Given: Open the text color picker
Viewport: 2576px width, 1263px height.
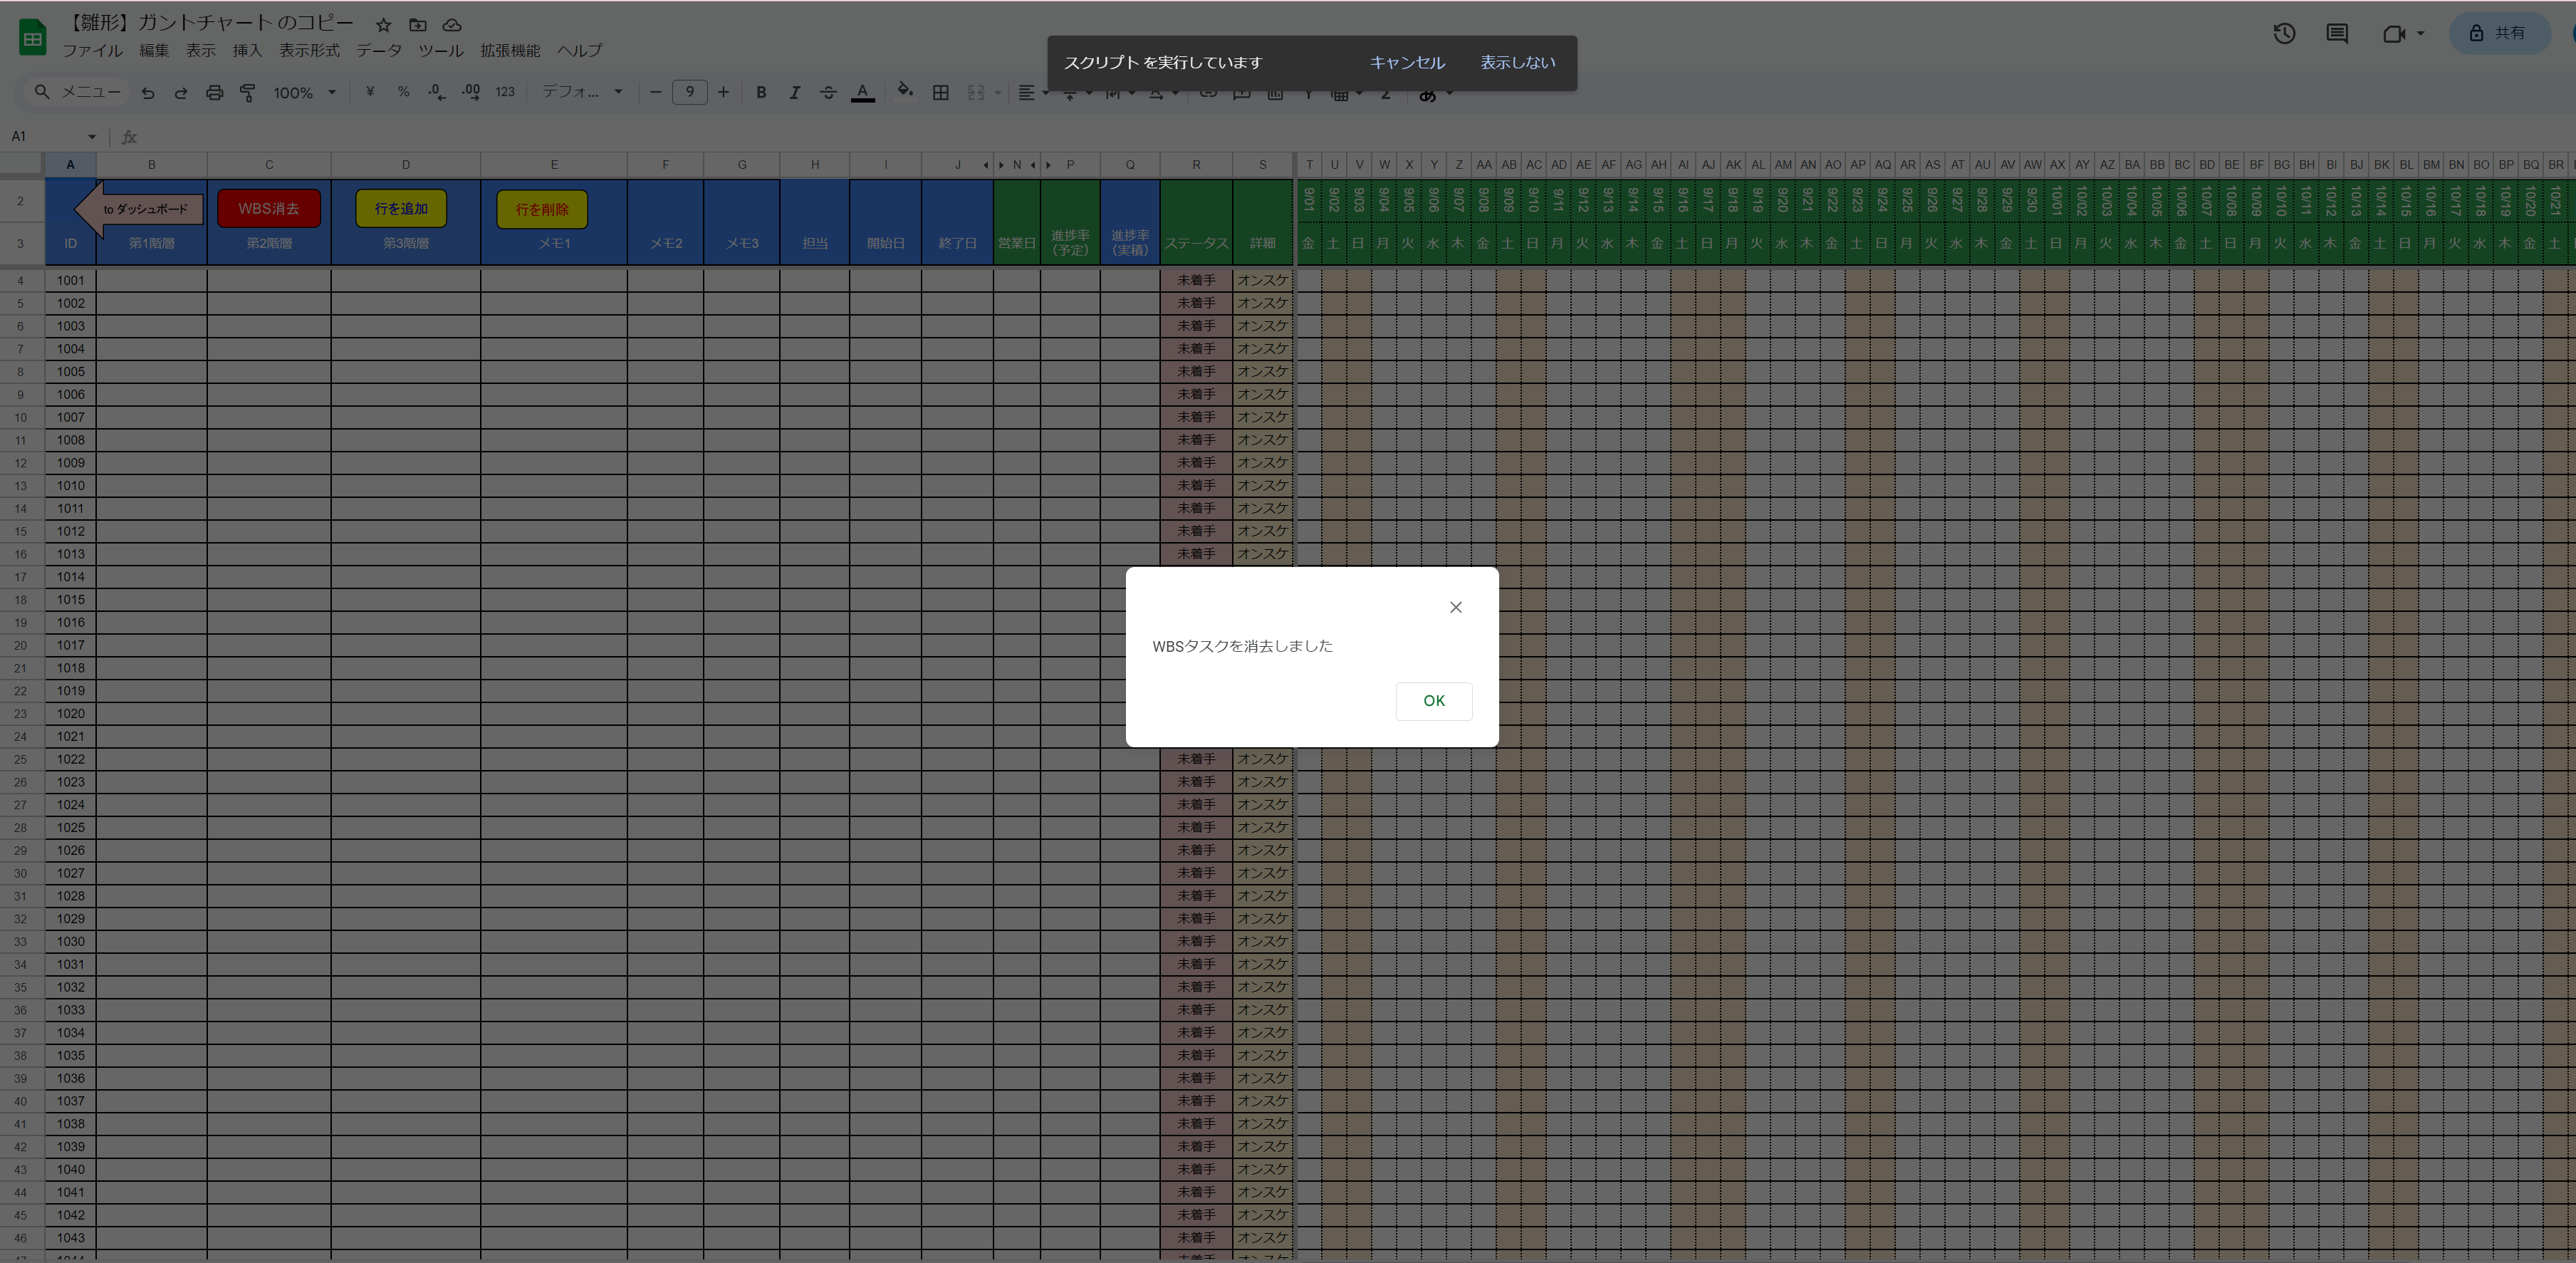Looking at the screenshot, I should pyautogui.click(x=863, y=92).
